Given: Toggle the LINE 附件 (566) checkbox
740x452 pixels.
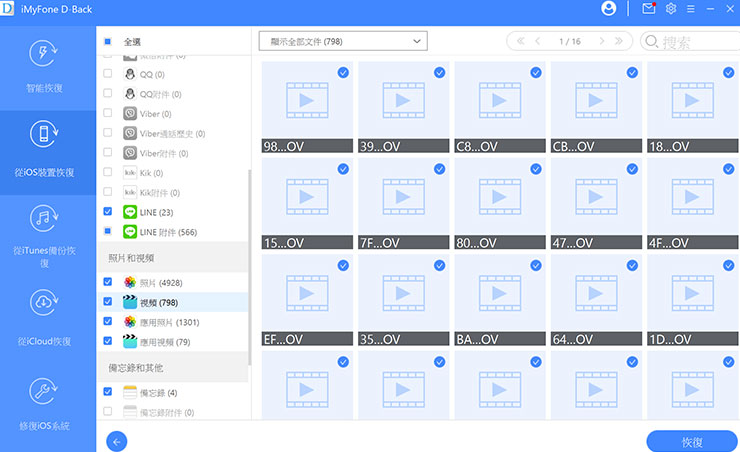Looking at the screenshot, I should (x=108, y=231).
